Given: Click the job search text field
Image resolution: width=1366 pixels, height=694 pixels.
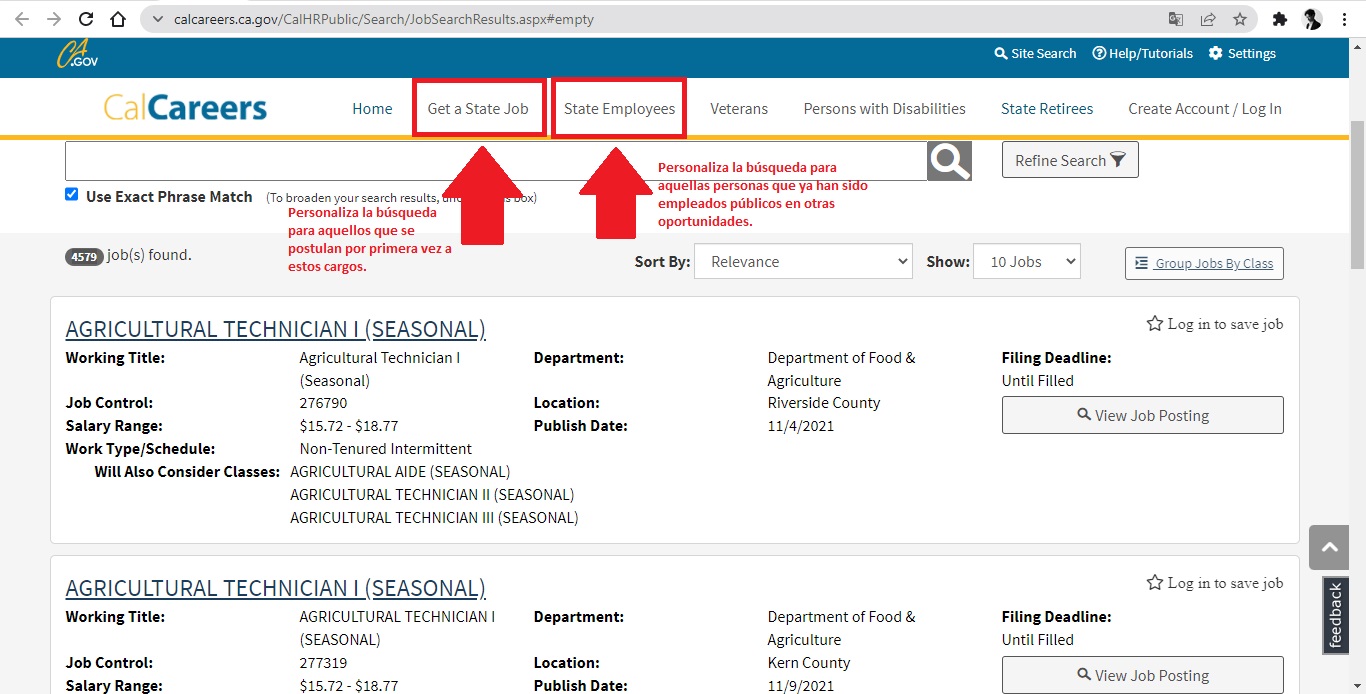Looking at the screenshot, I should [495, 161].
